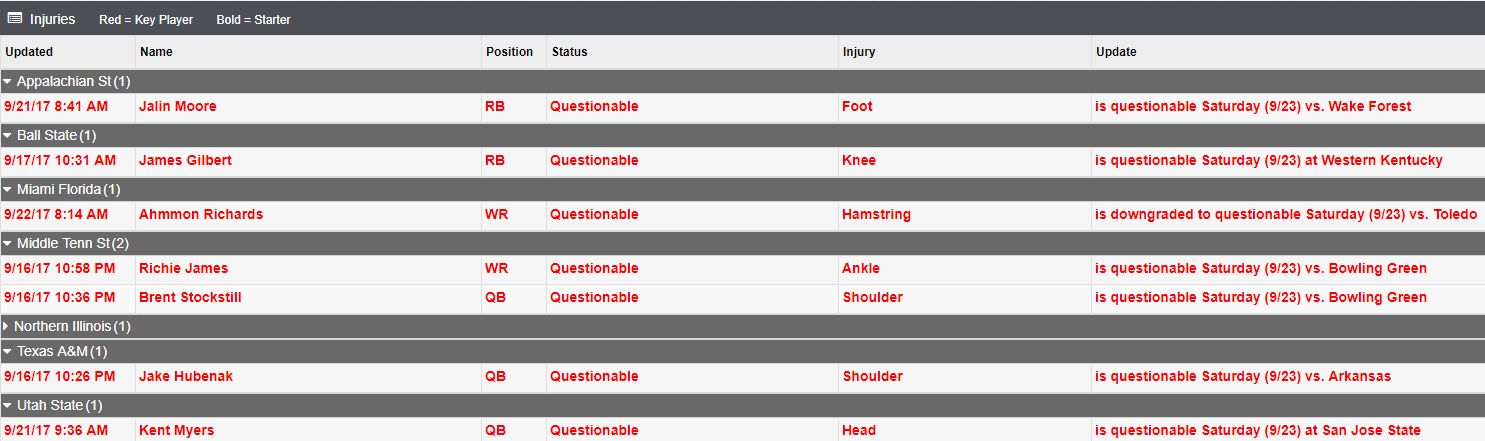The width and height of the screenshot is (1485, 441).
Task: Open Brent Stockstill's injury row
Action: 742,298
